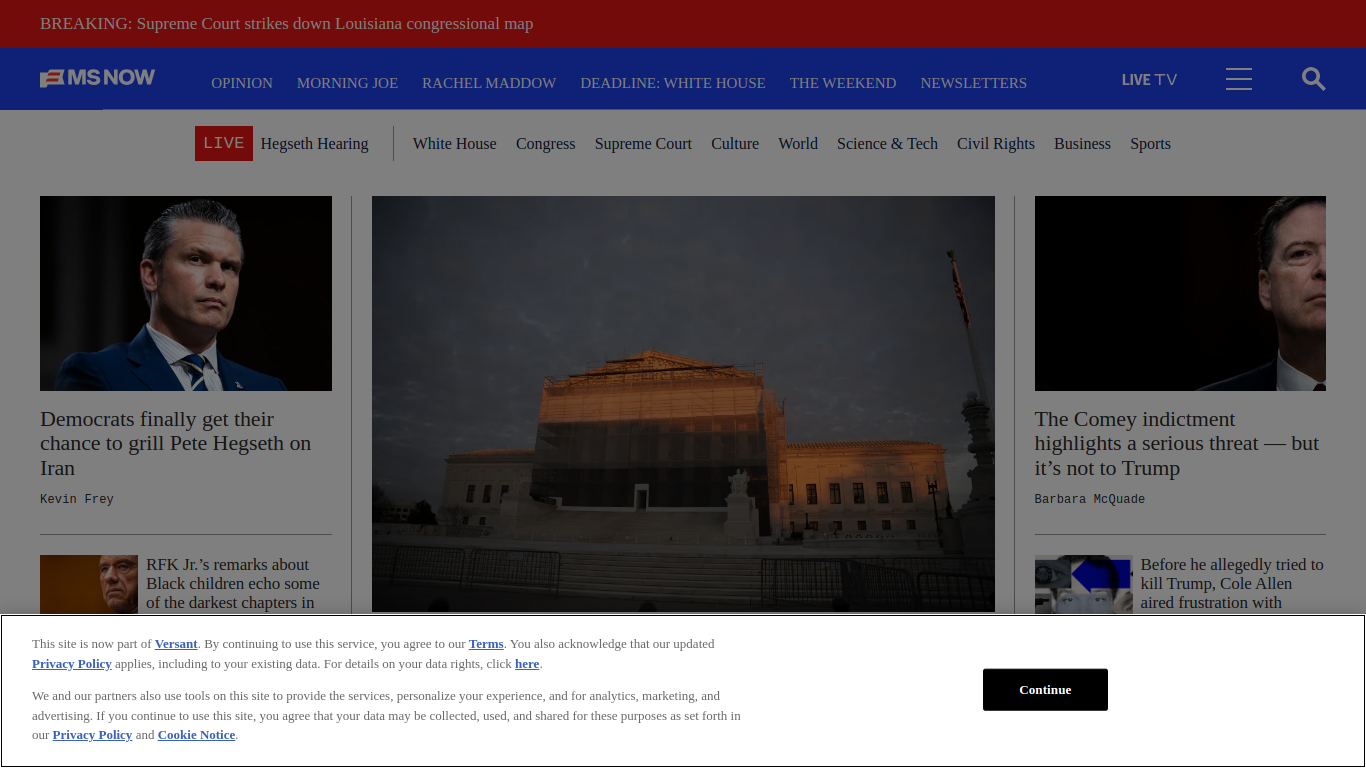1366x768 pixels.
Task: Select Deadline: White House
Action: coord(673,83)
